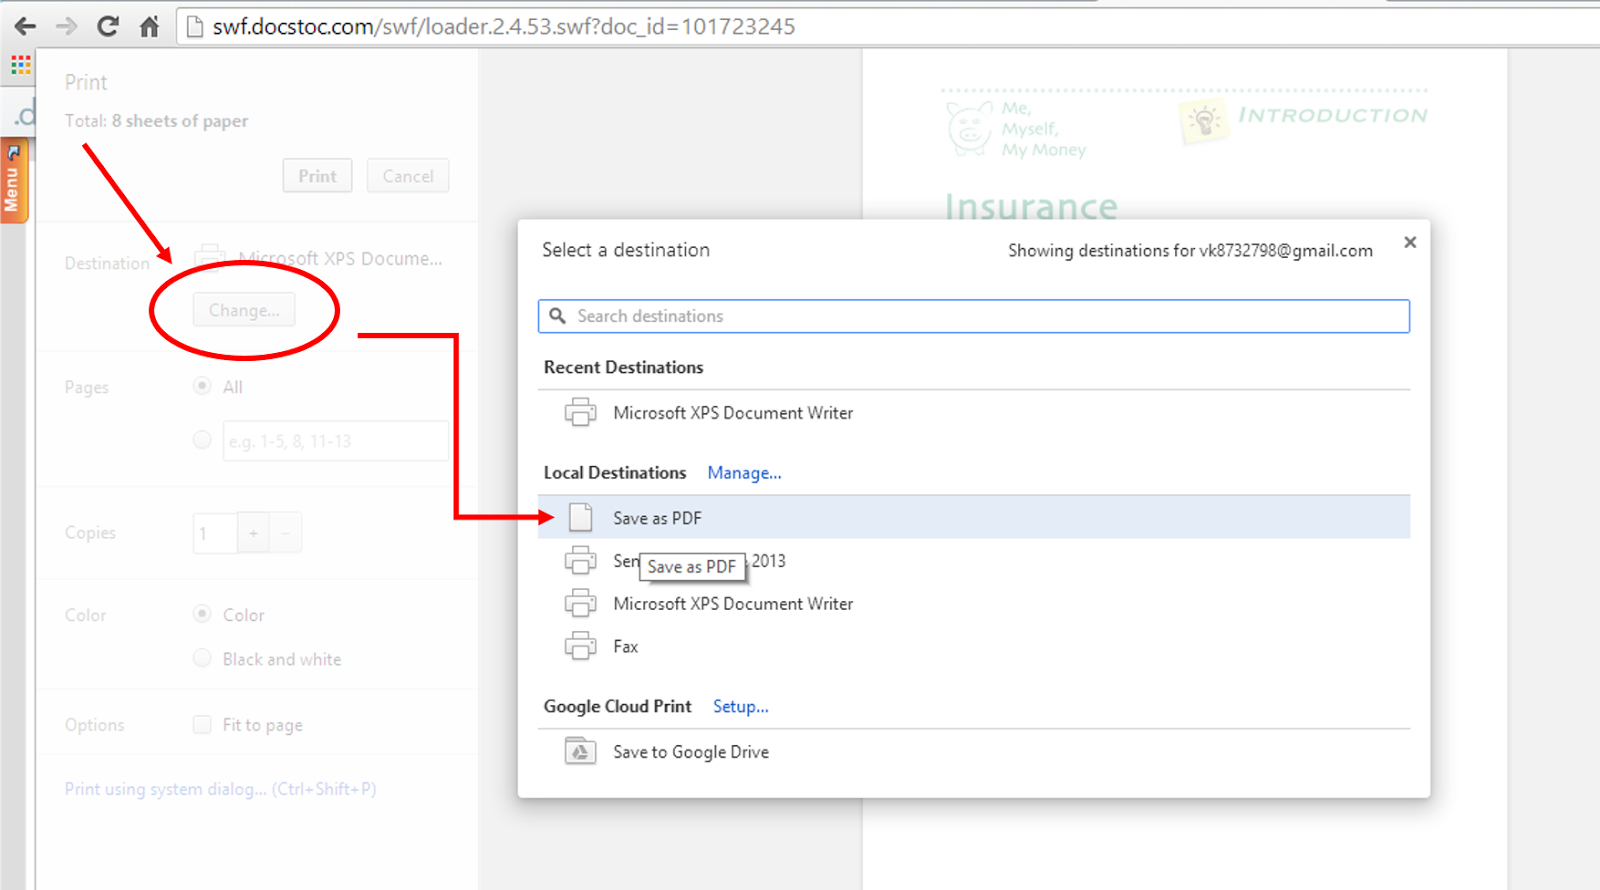Open the Manage... local destinations link

coord(744,473)
